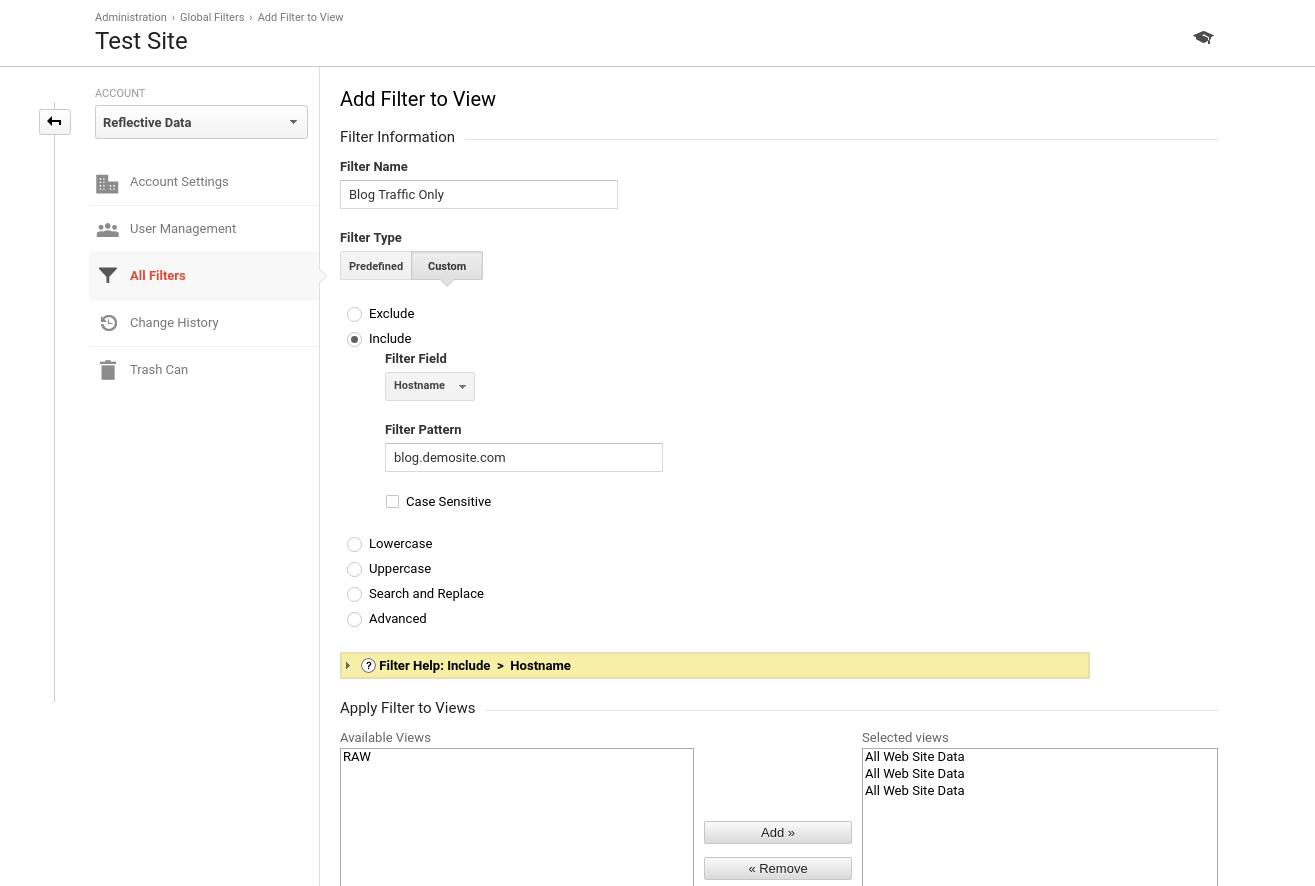
Task: Enable the Case Sensitive checkbox
Action: (x=392, y=502)
